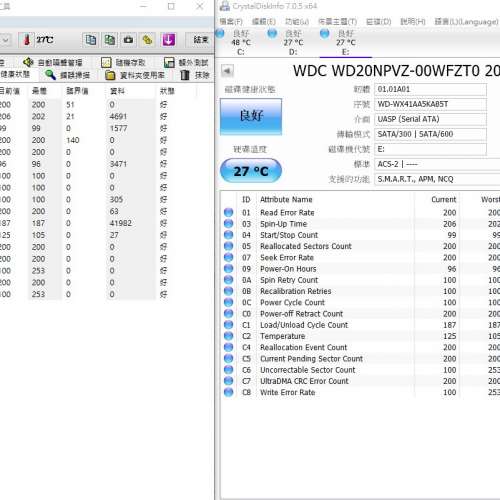Screen dimensions: 500x500
Task: Open the 佈景主題(T) menu
Action: (x=337, y=22)
